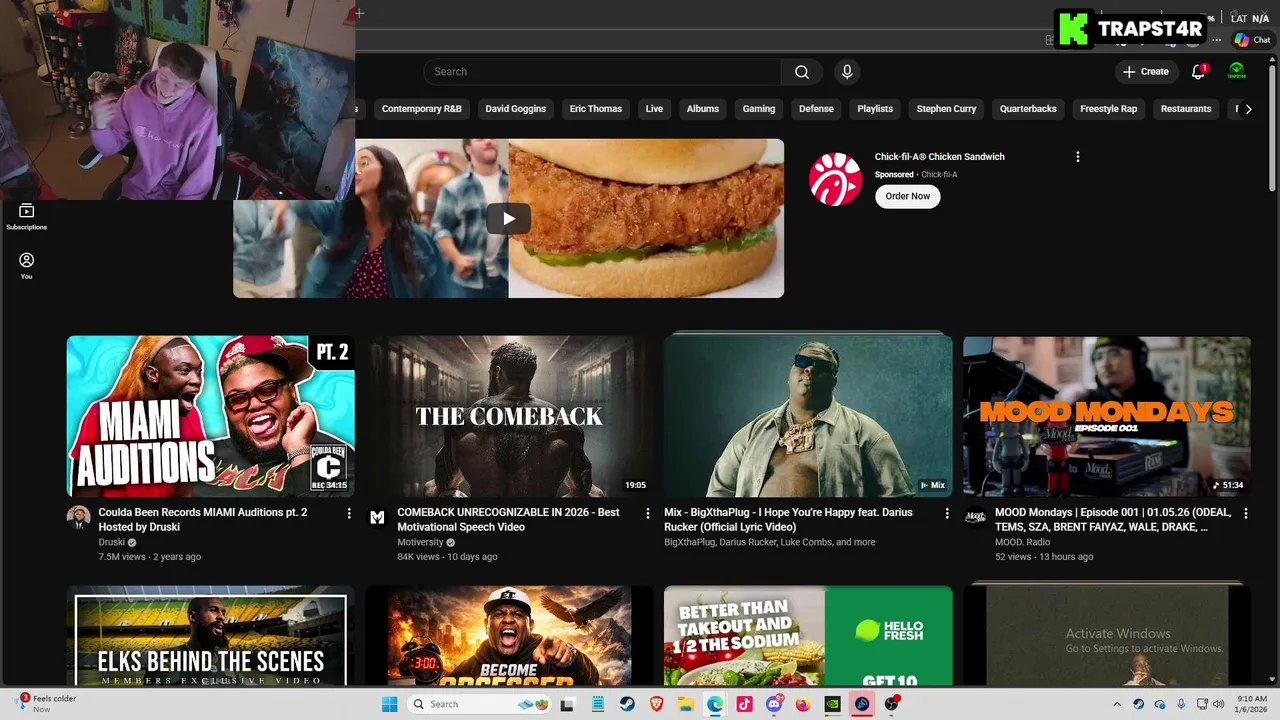Open the YouTube account avatar menu
Viewport: 1280px width, 720px height.
(x=1237, y=72)
